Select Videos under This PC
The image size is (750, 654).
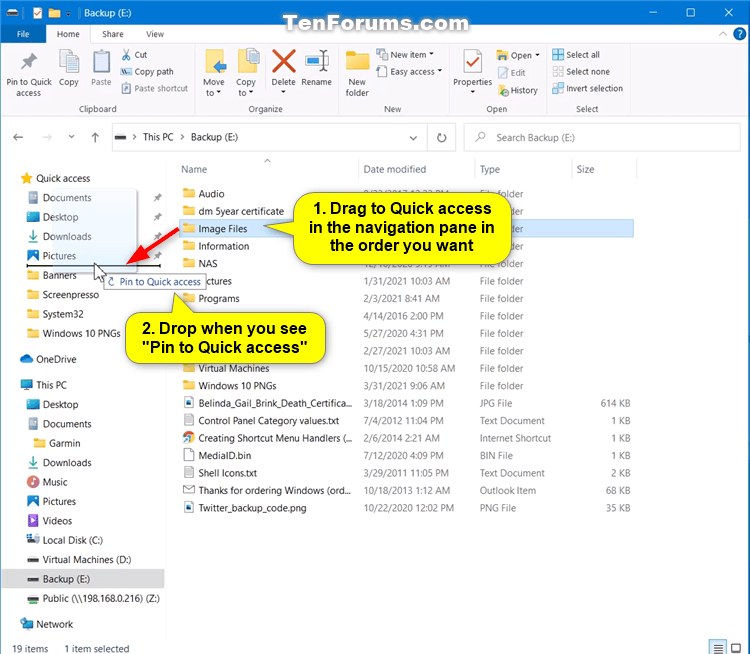point(50,521)
